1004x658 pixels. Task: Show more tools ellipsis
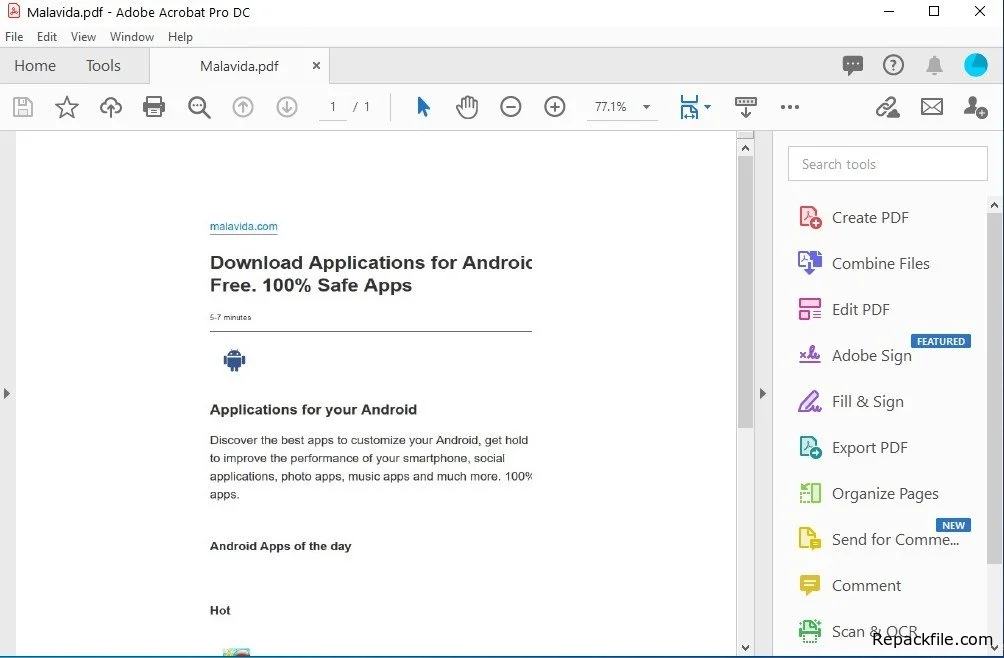pos(789,107)
